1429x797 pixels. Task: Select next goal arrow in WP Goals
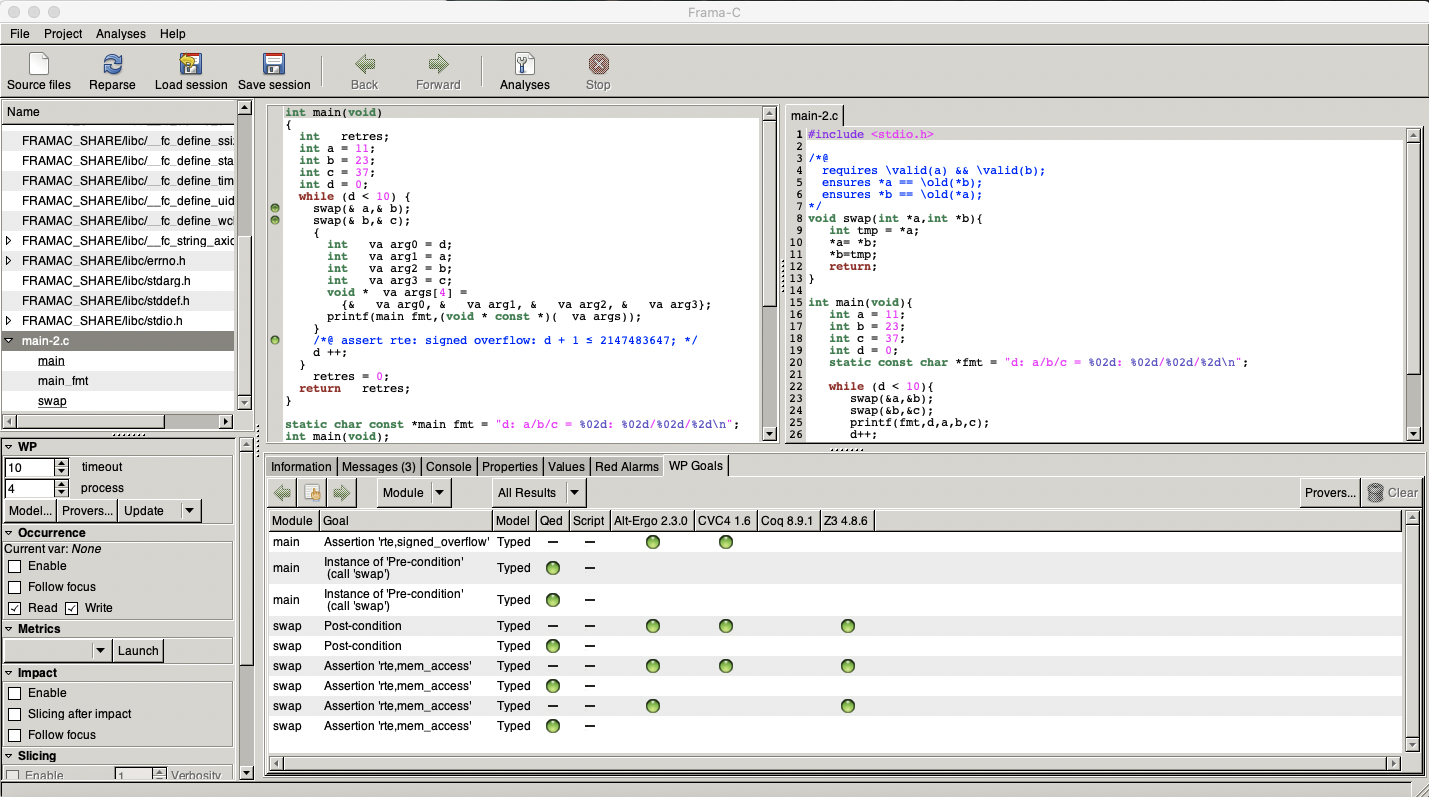pos(342,492)
